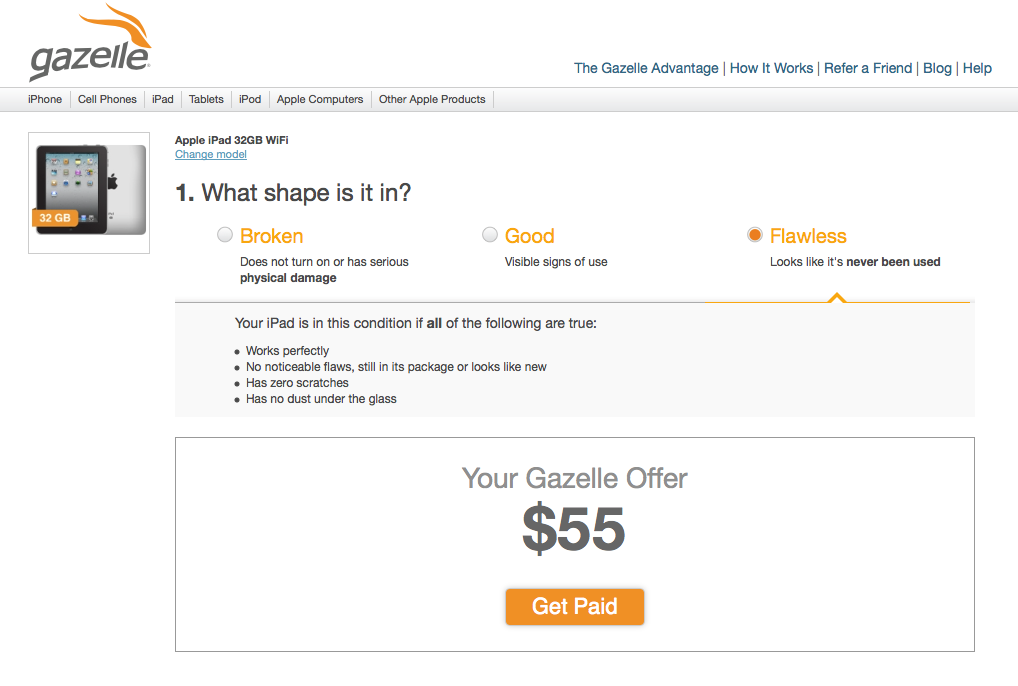The image size is (1018, 686).
Task: Open The Gazelle Advantage link
Action: (x=646, y=68)
